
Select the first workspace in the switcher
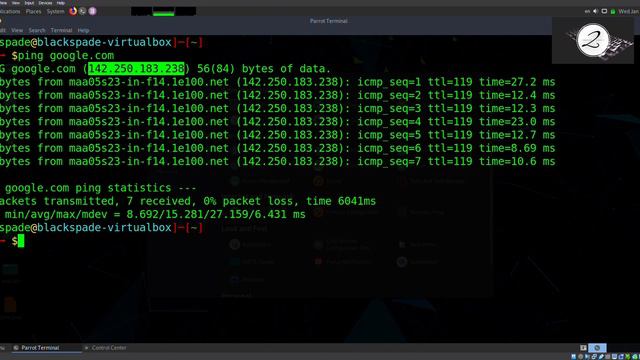pos(583,348)
